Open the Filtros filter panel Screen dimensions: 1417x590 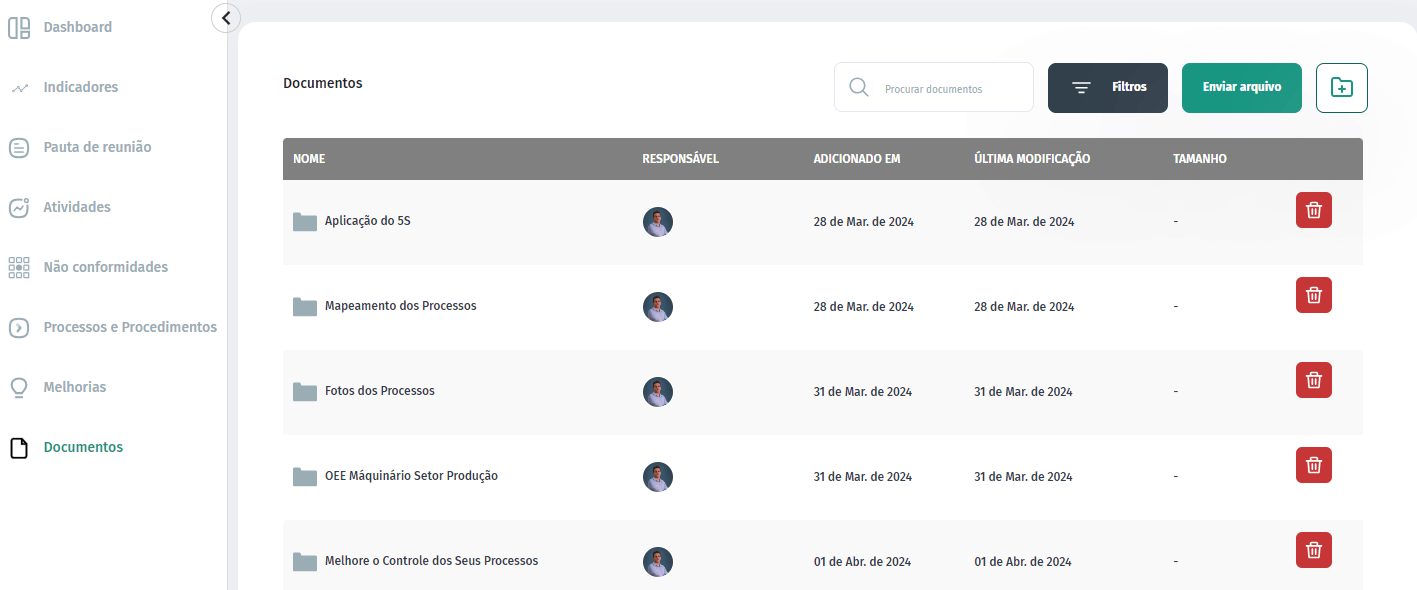1108,88
